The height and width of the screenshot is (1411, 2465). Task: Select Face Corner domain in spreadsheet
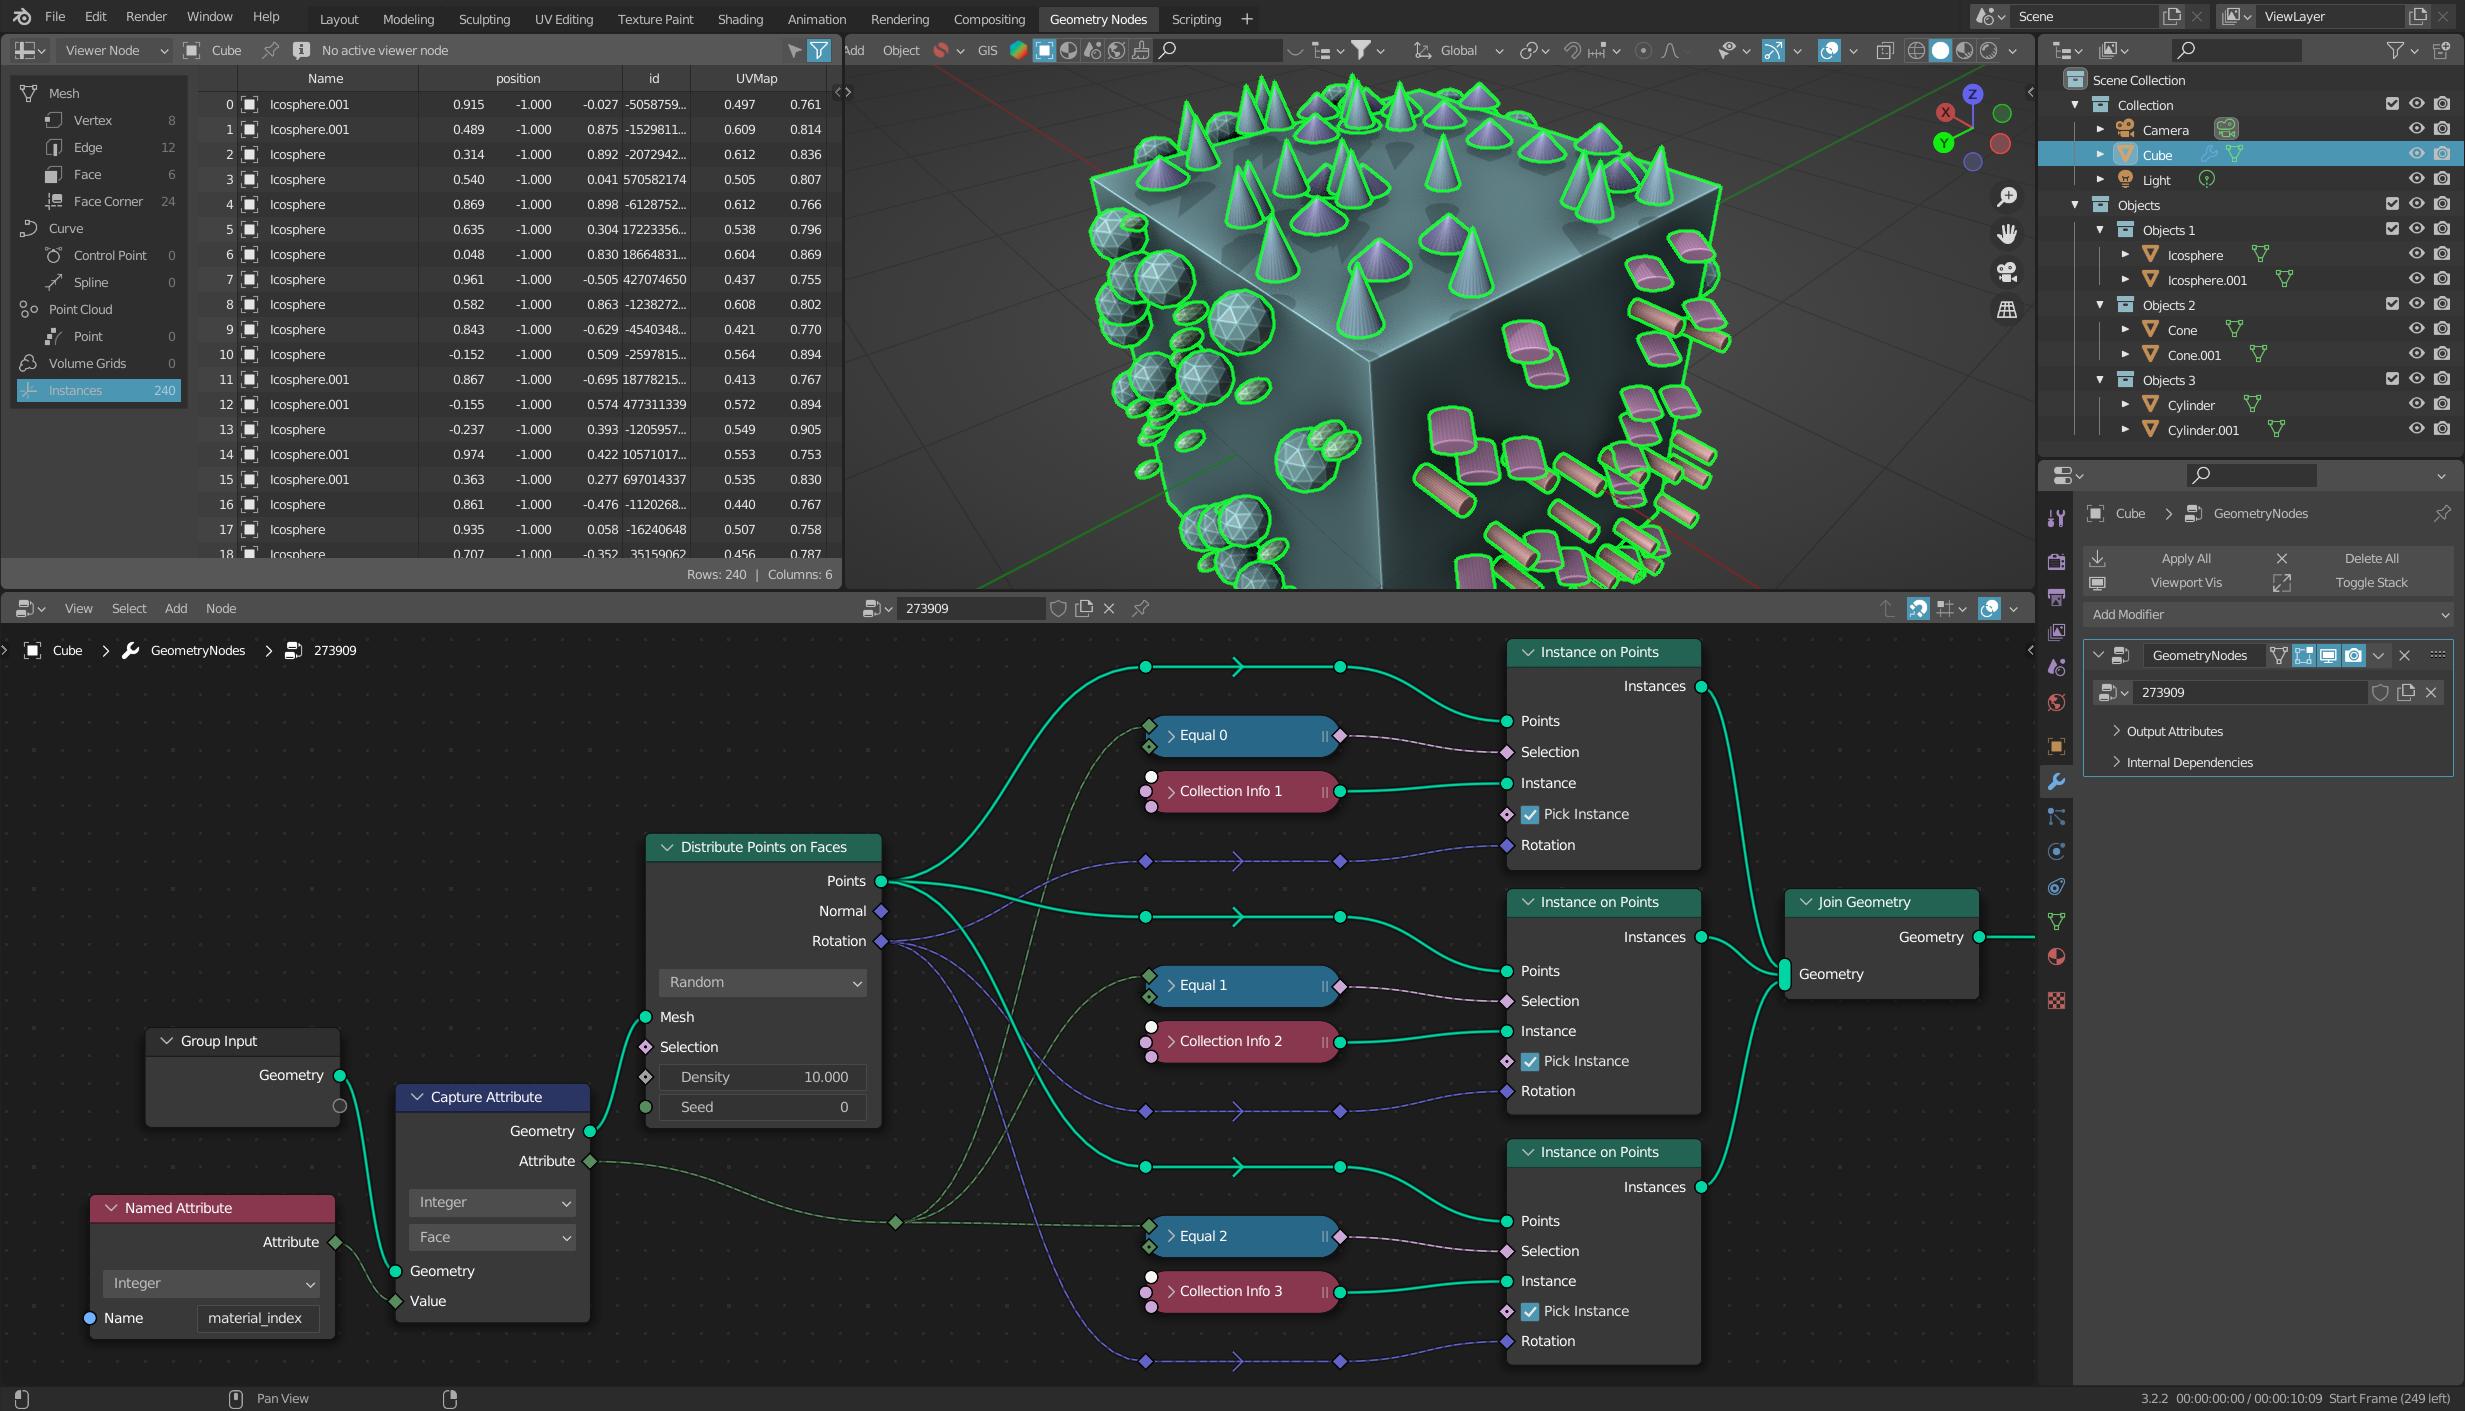click(x=108, y=201)
